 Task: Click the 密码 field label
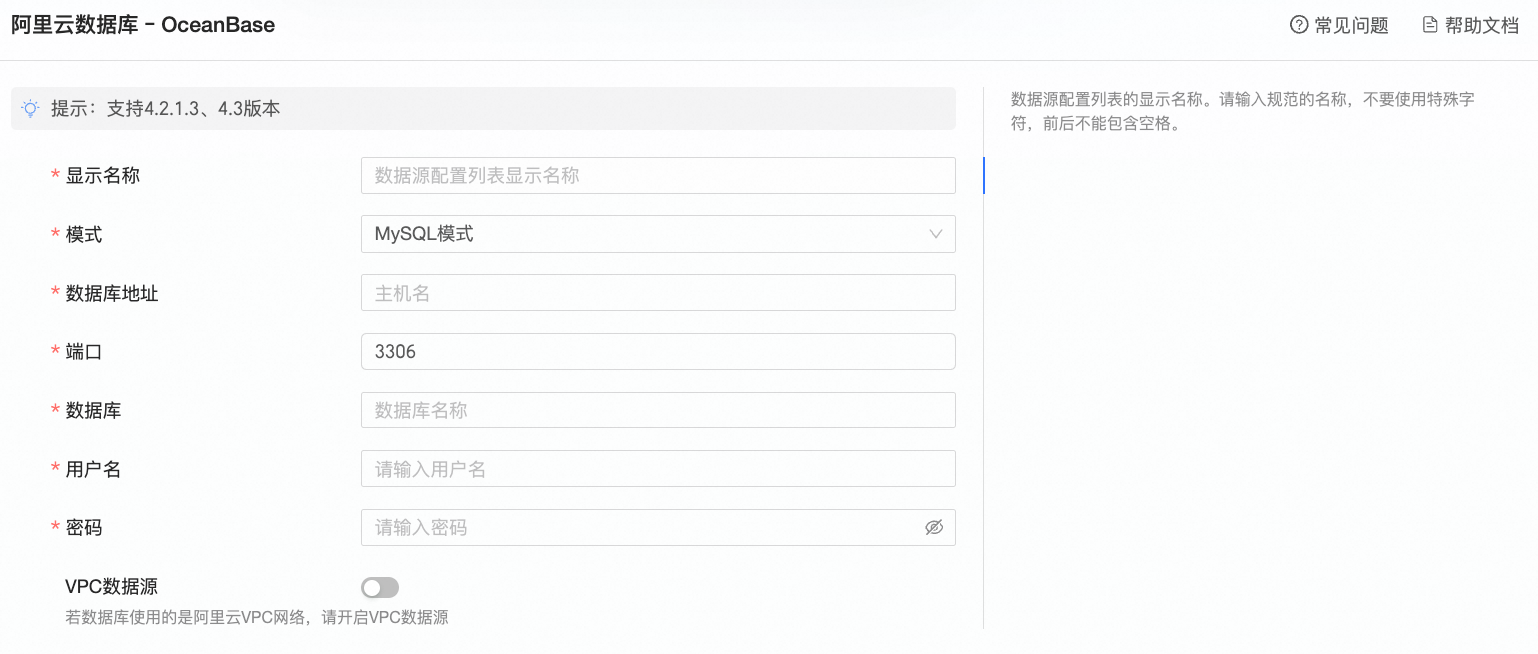pyautogui.click(x=84, y=527)
